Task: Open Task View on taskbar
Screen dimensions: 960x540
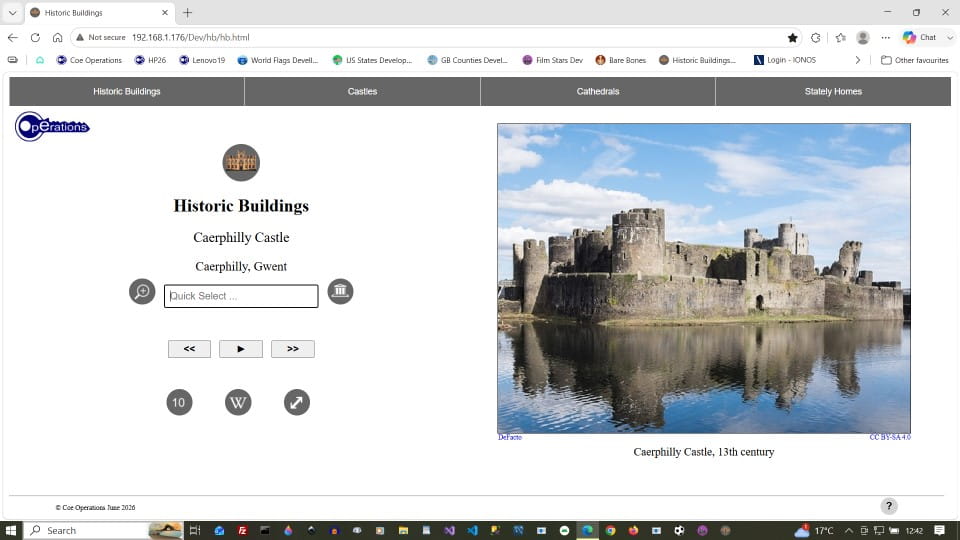Action: pos(195,530)
